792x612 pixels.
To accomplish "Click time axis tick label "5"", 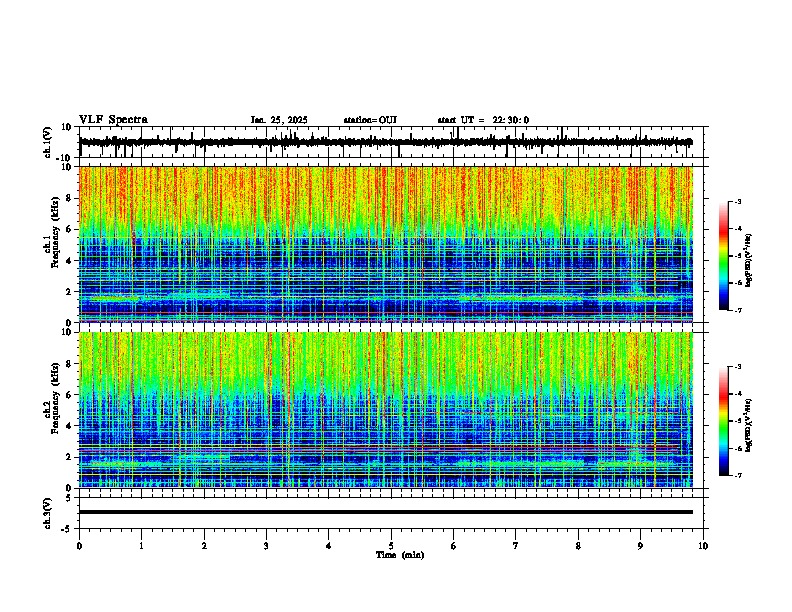I will coord(391,546).
